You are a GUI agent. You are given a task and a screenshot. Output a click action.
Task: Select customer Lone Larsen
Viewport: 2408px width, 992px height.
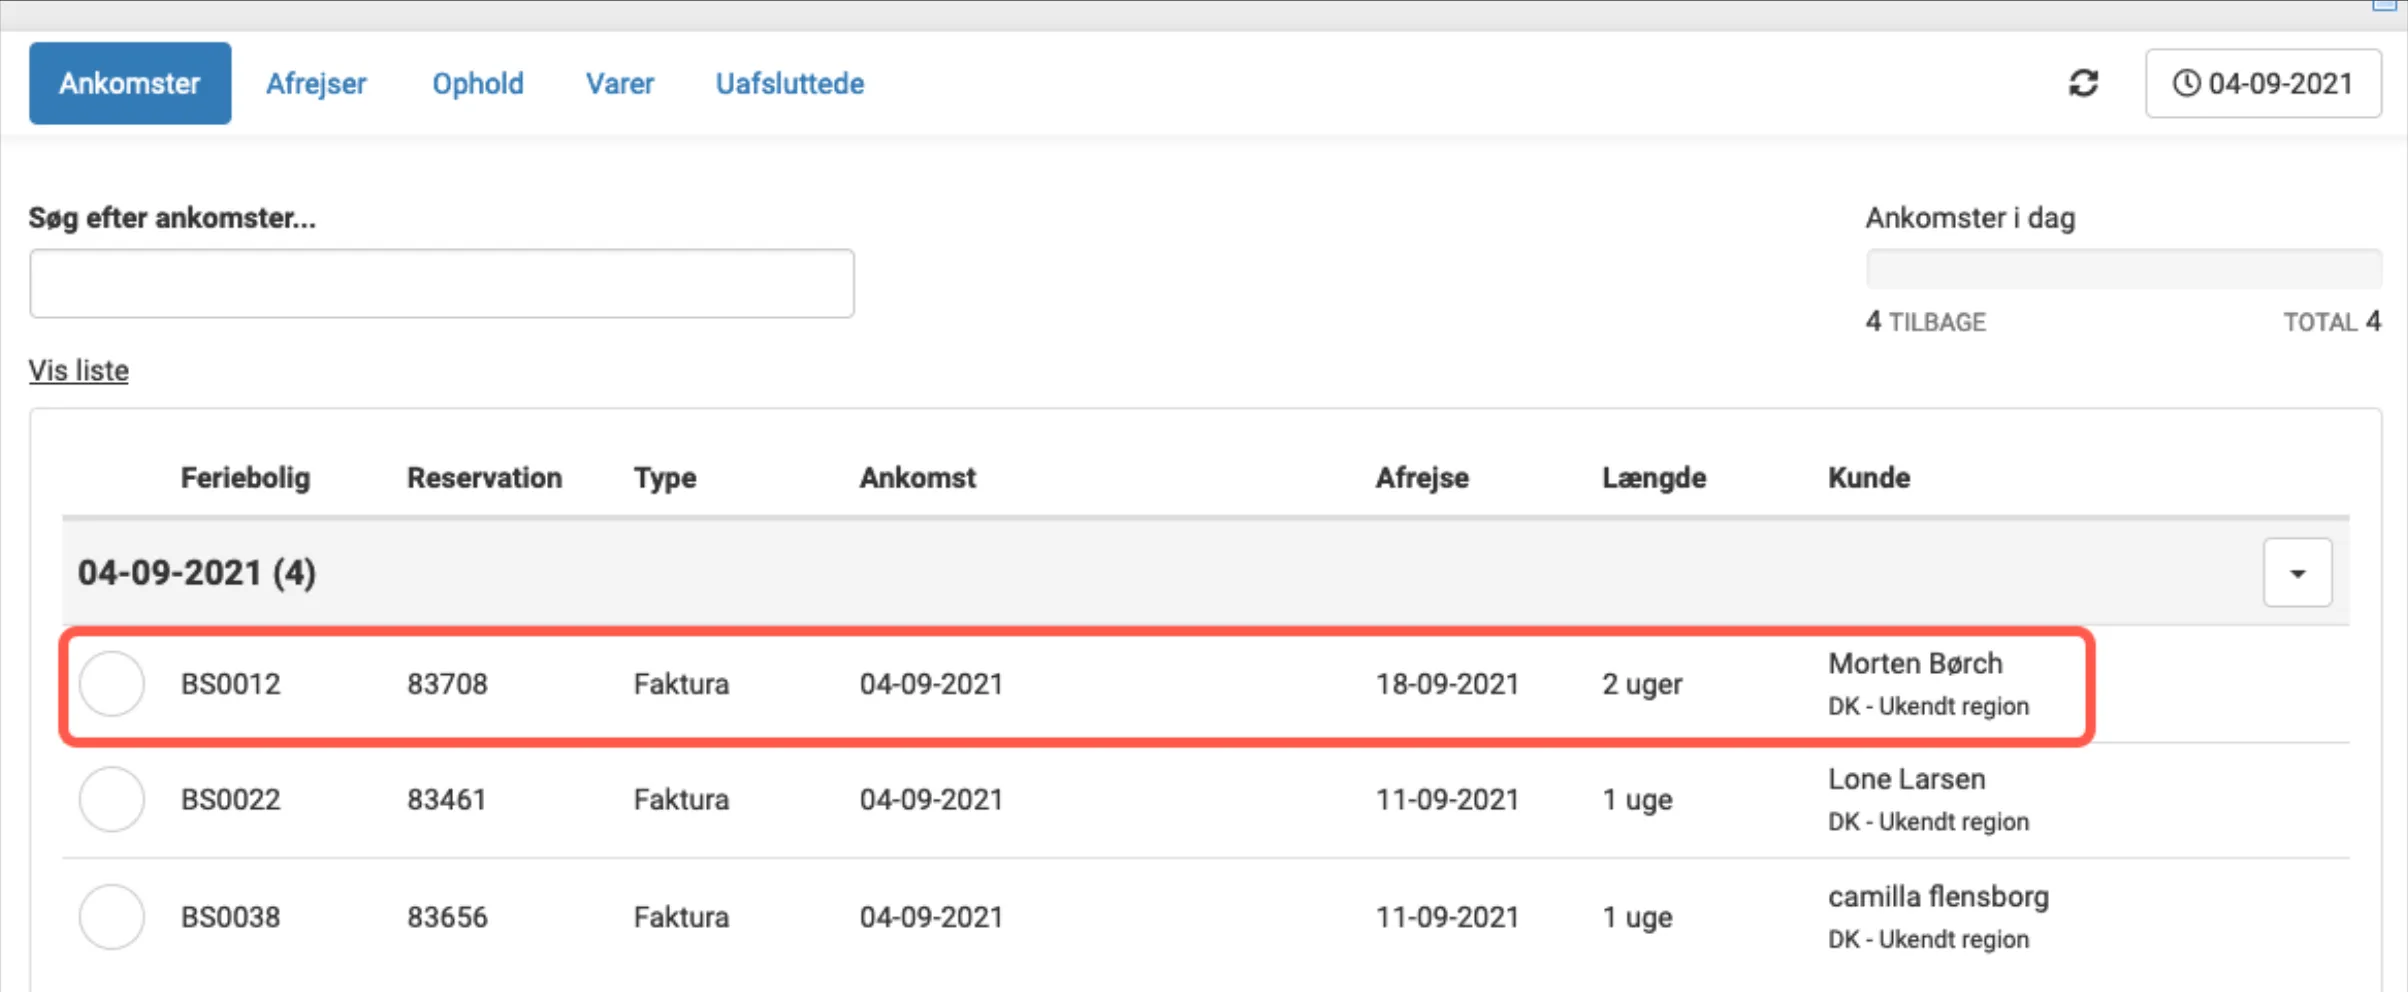pyautogui.click(x=1906, y=779)
